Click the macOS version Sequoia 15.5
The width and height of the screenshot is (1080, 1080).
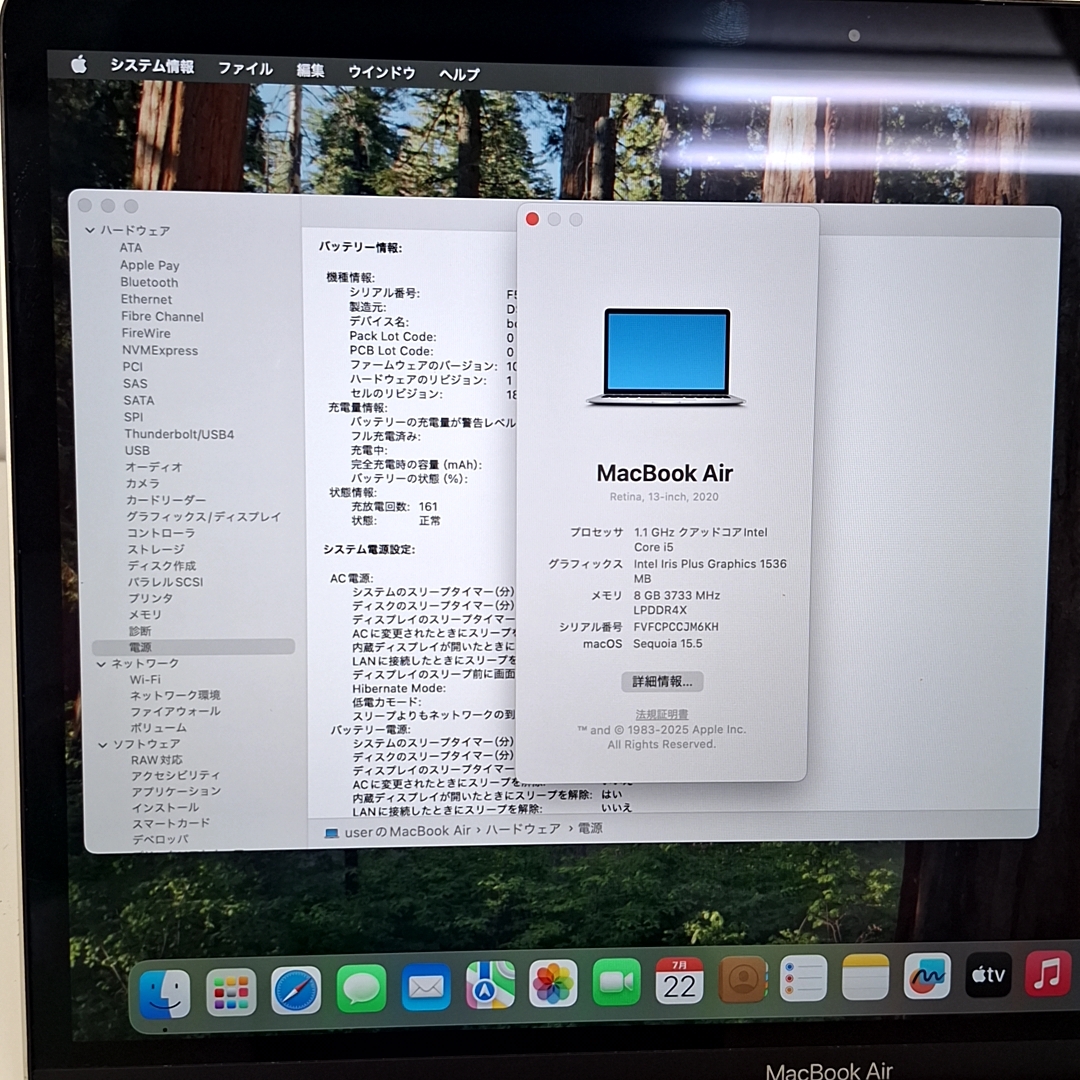667,644
